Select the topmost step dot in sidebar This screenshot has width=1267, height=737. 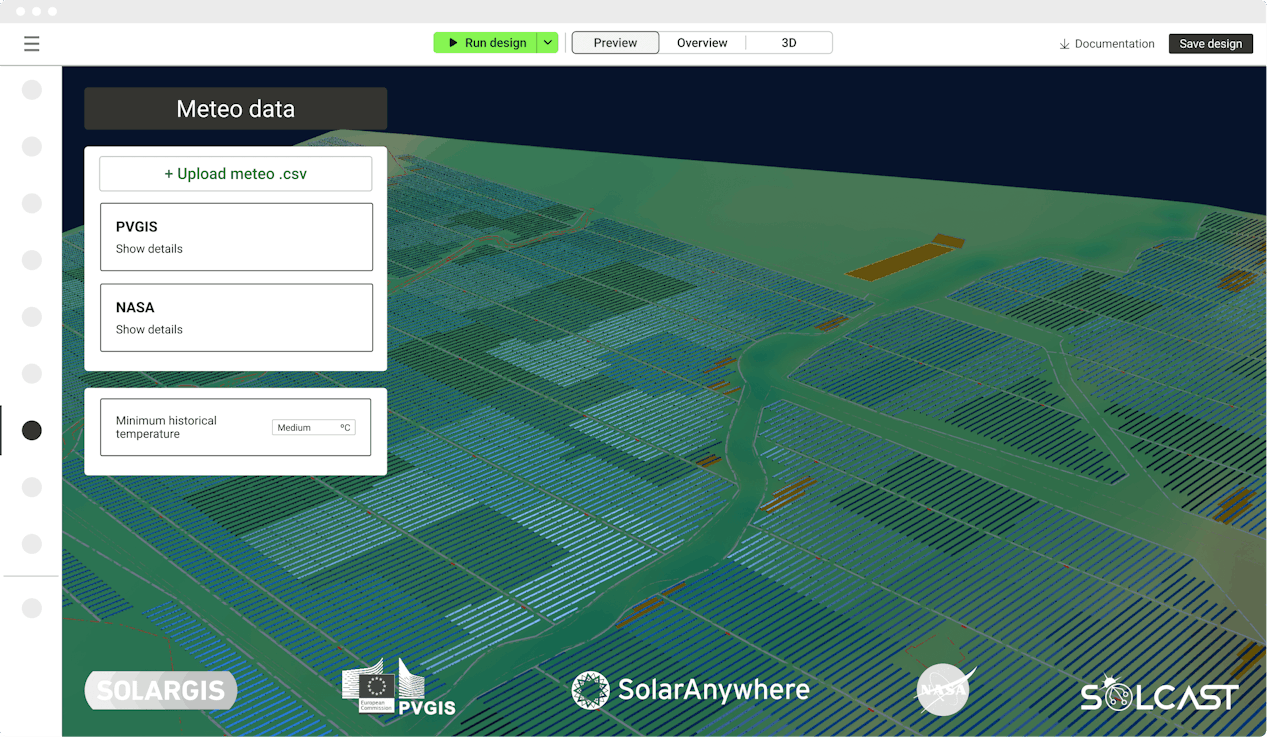click(x=31, y=89)
